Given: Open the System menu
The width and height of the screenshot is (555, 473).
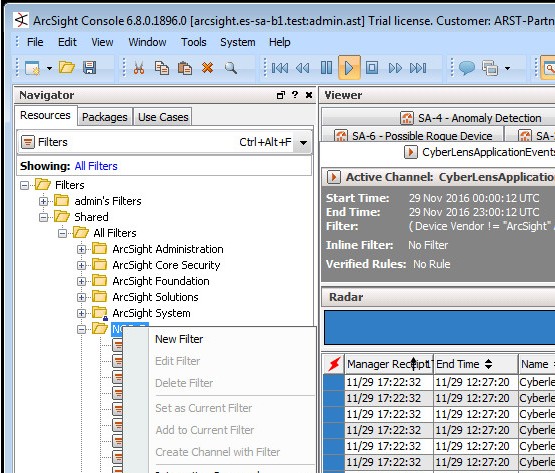Looking at the screenshot, I should [238, 42].
